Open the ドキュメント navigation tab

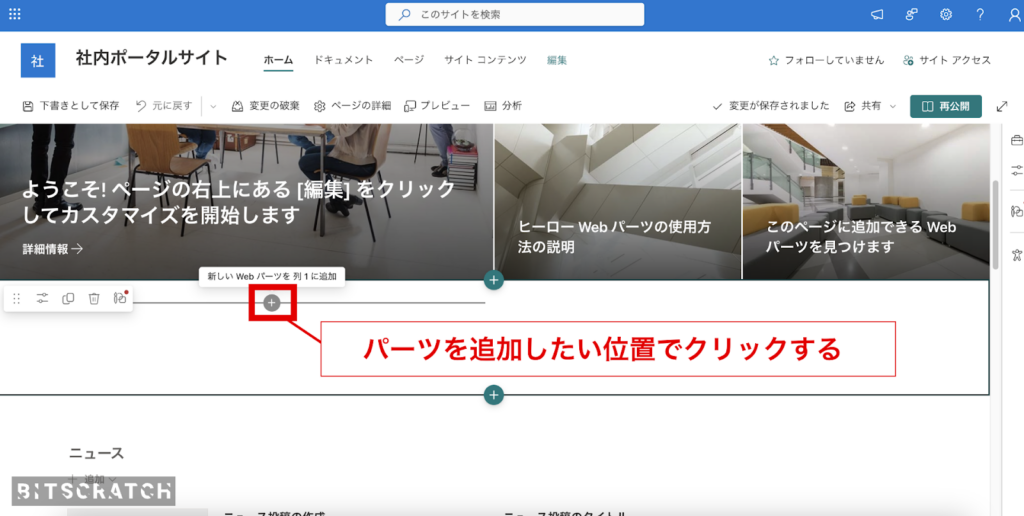point(343,60)
